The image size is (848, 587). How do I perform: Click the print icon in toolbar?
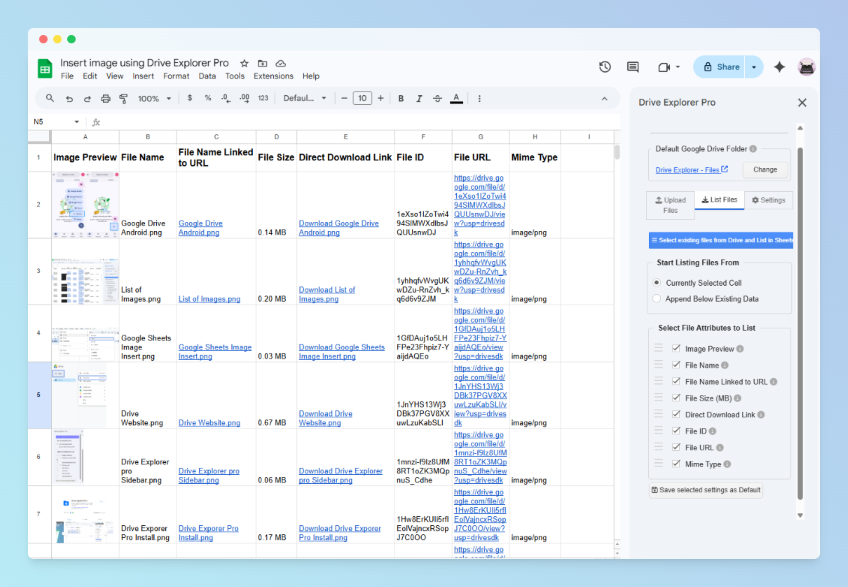pos(105,99)
